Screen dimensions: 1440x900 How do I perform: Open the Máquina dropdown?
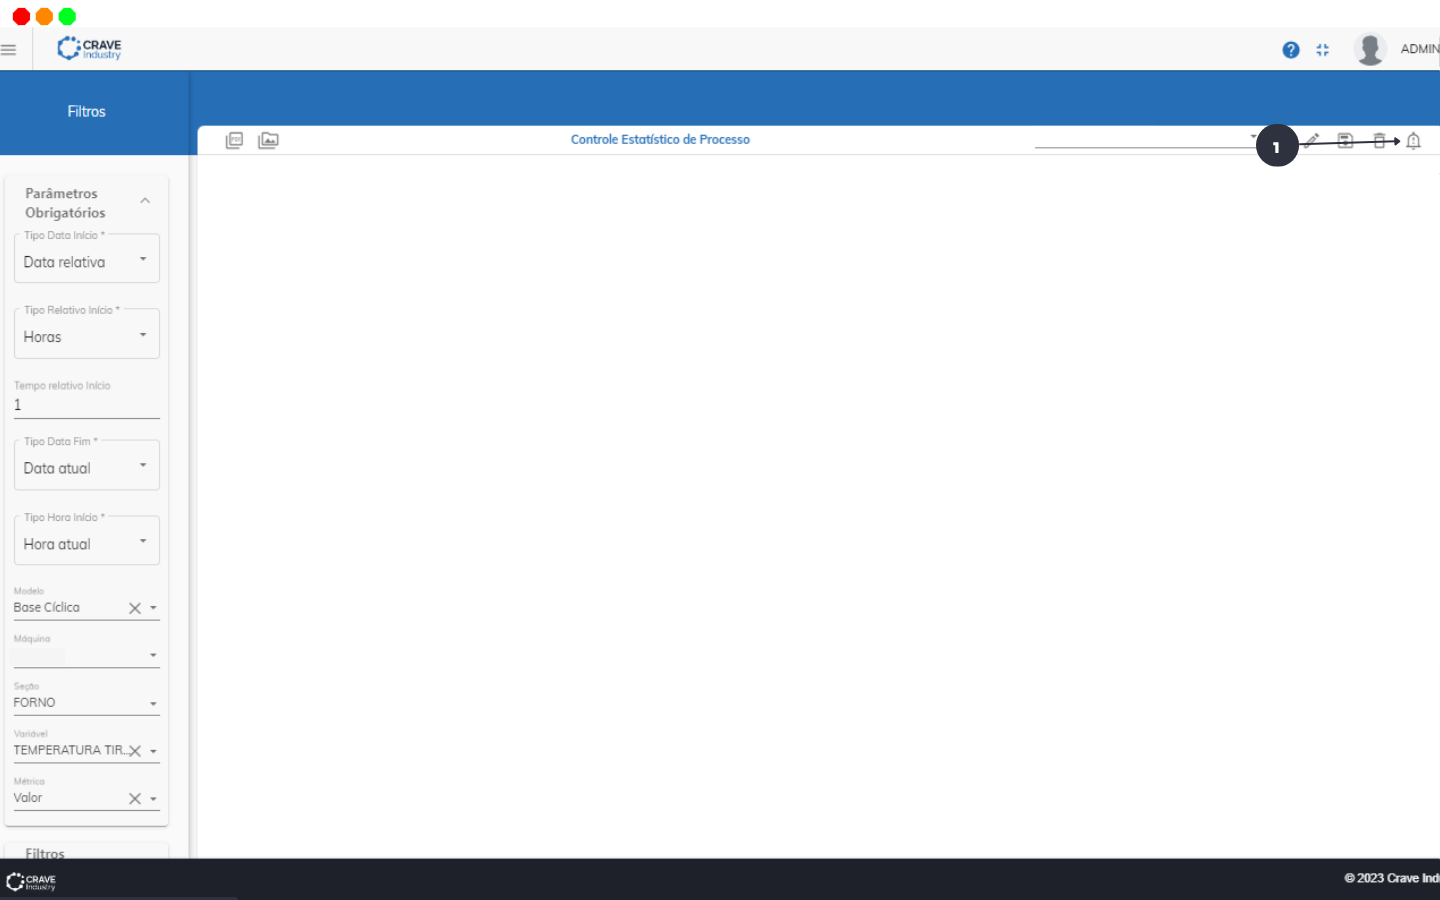pyautogui.click(x=87, y=655)
